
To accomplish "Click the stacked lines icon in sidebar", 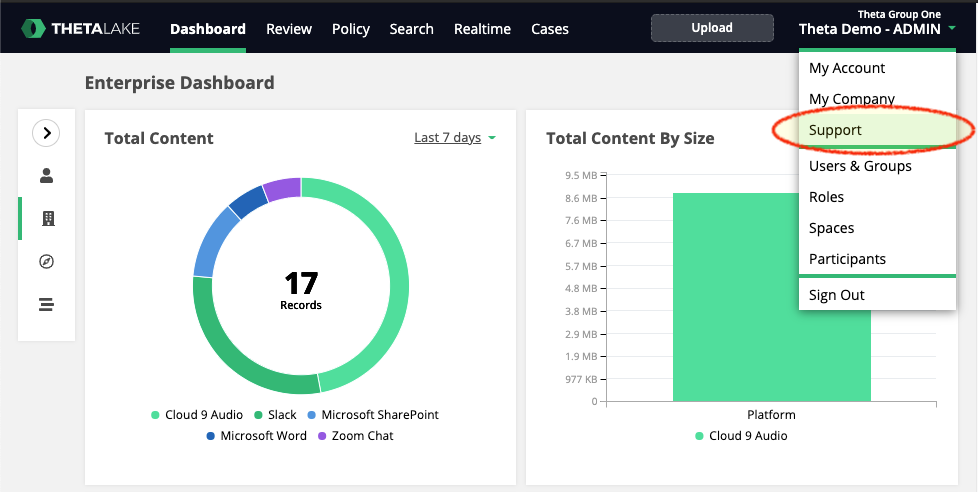I will click(x=46, y=304).
